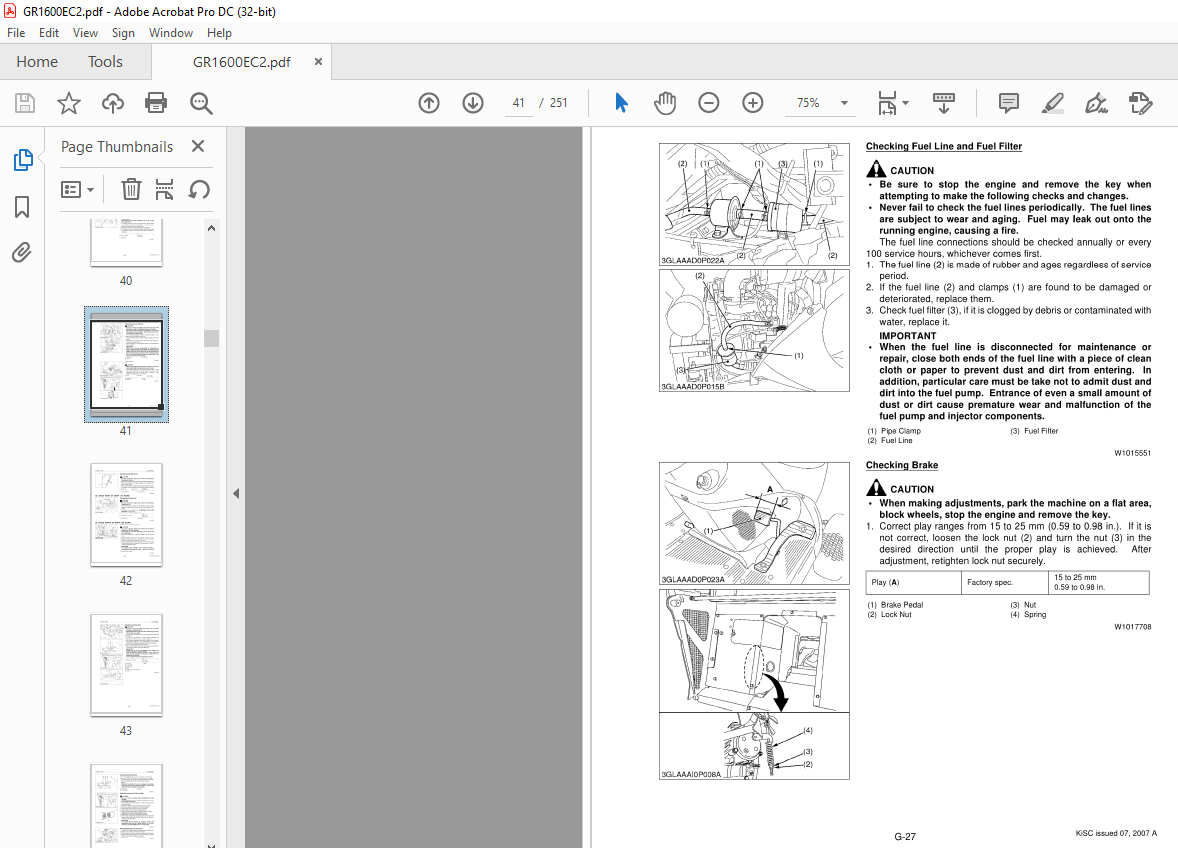Go to previous page arrow

point(429,103)
